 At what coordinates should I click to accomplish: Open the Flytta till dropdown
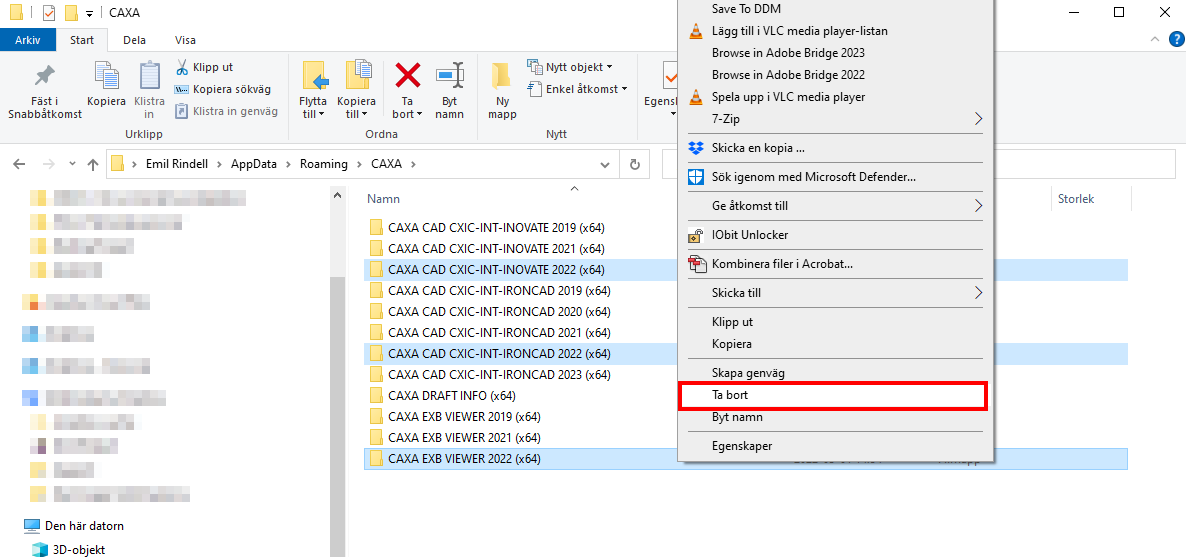pos(312,91)
